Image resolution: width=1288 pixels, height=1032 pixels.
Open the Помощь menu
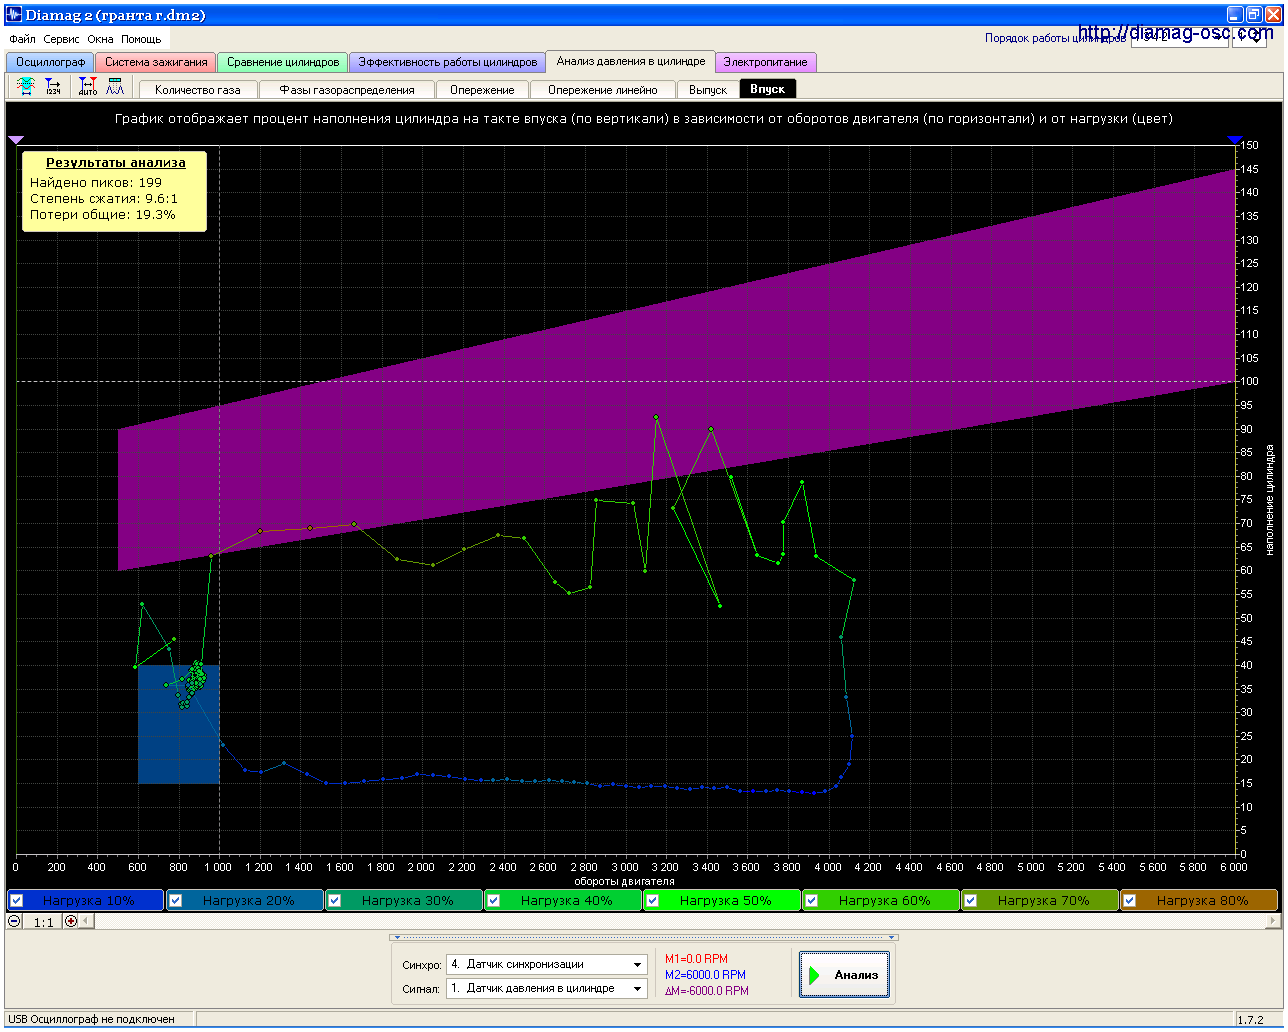[x=141, y=39]
